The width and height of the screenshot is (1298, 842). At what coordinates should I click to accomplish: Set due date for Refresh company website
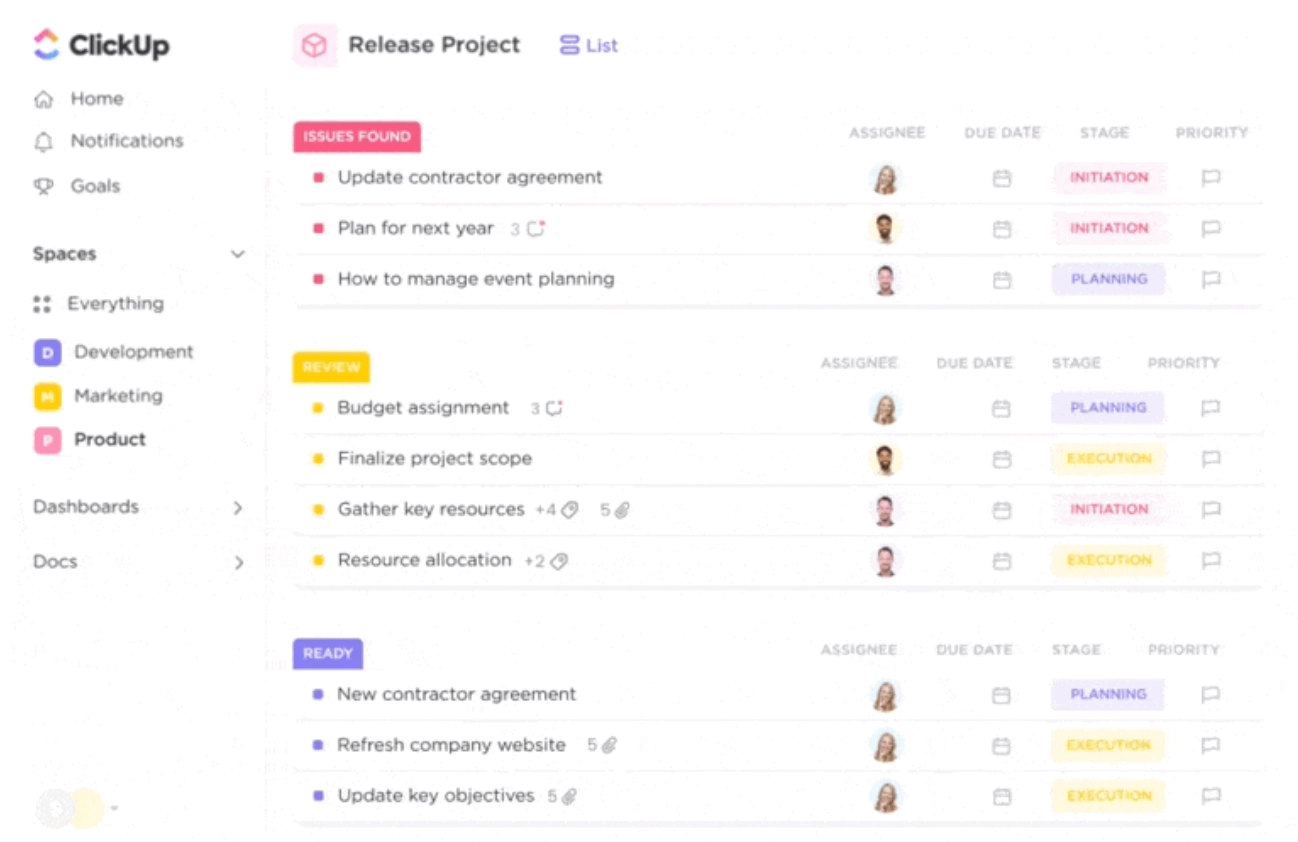[1002, 746]
